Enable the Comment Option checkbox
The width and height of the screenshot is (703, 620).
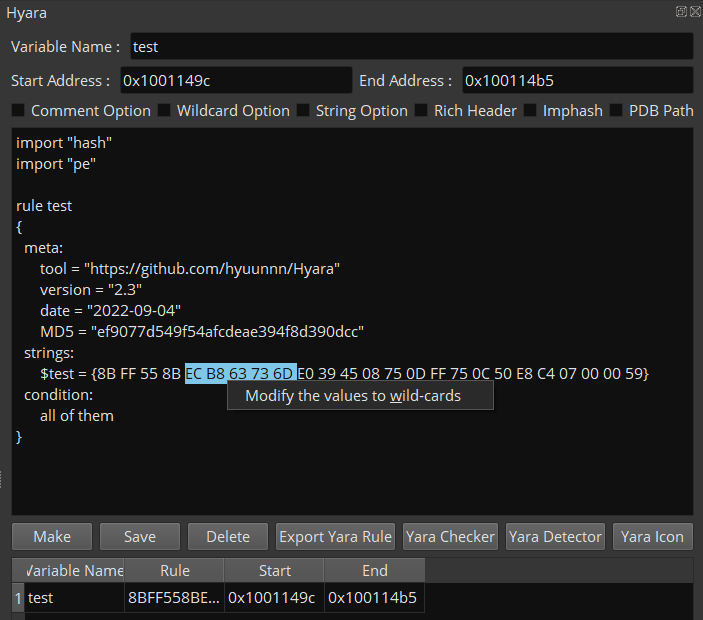[x=19, y=111]
